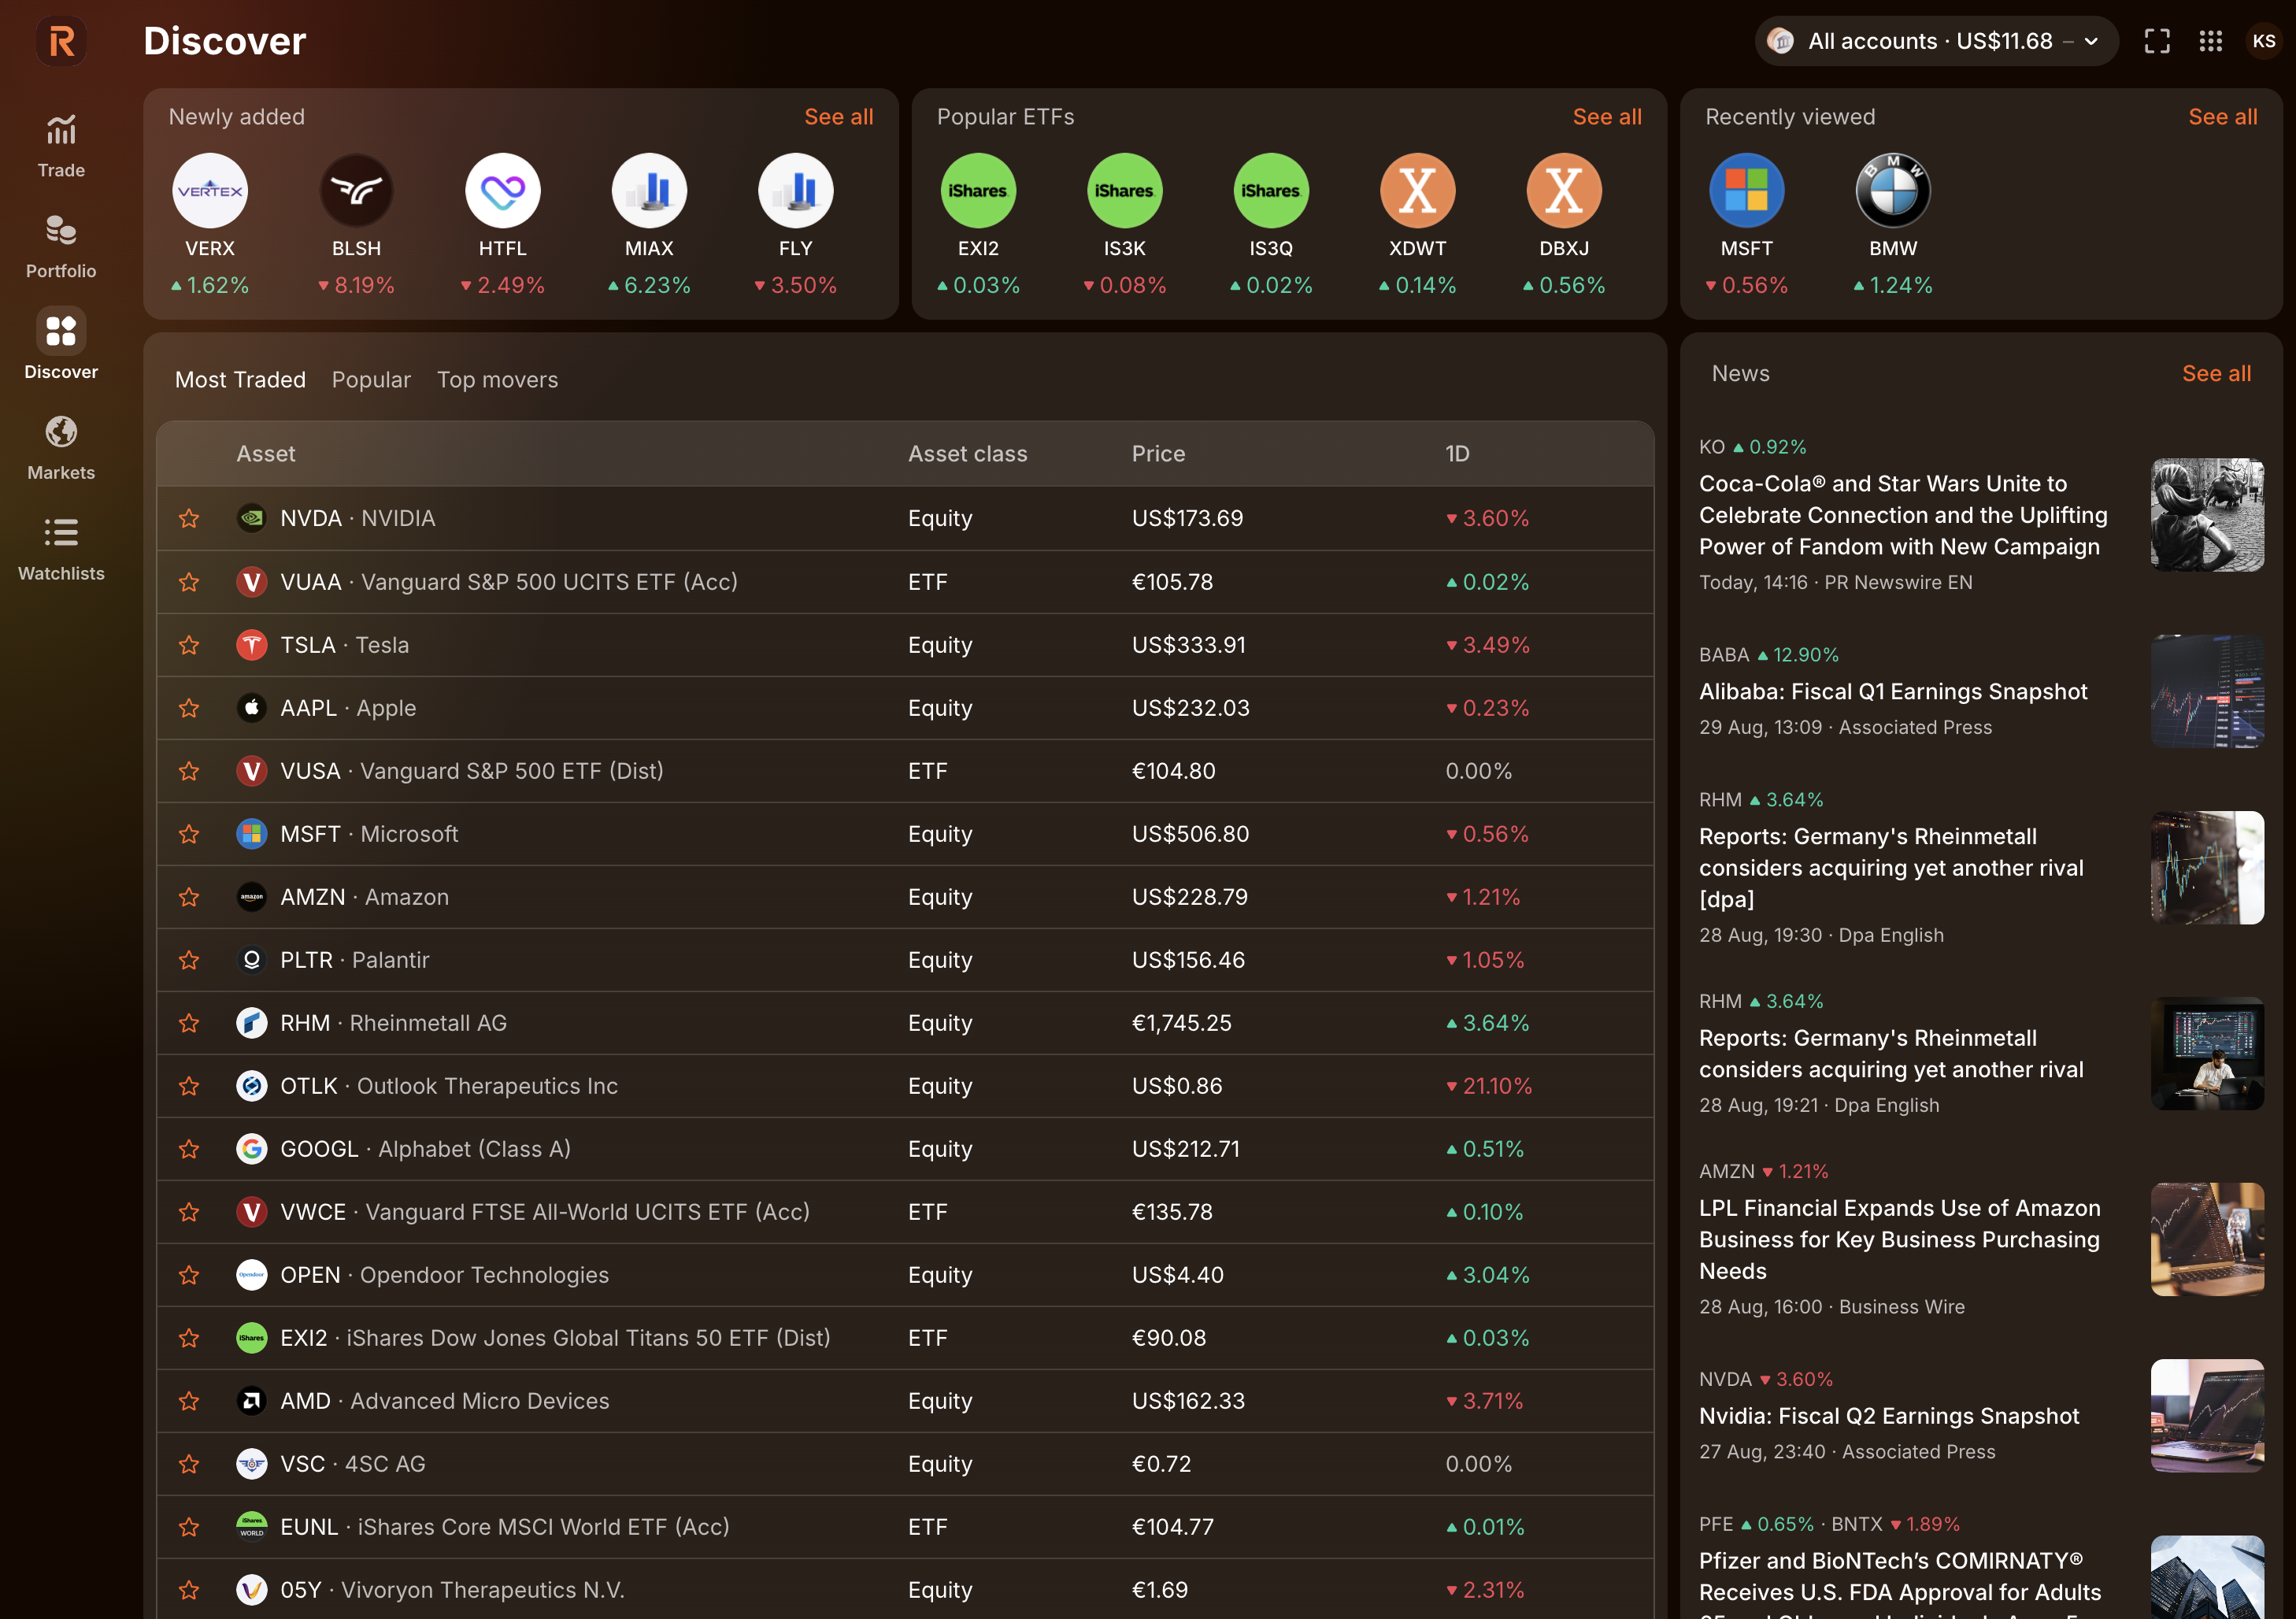Open the apps grid menu

point(2210,41)
